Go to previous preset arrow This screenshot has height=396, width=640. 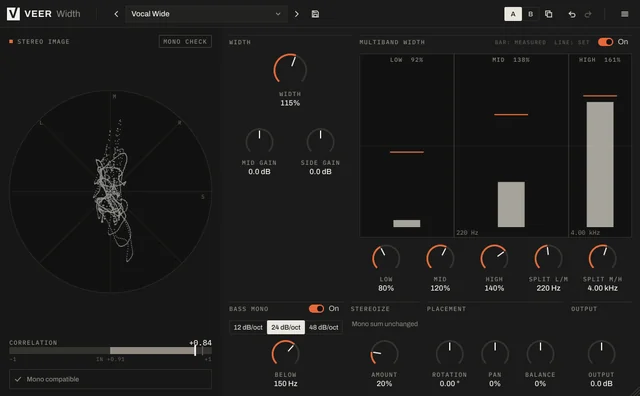(116, 14)
